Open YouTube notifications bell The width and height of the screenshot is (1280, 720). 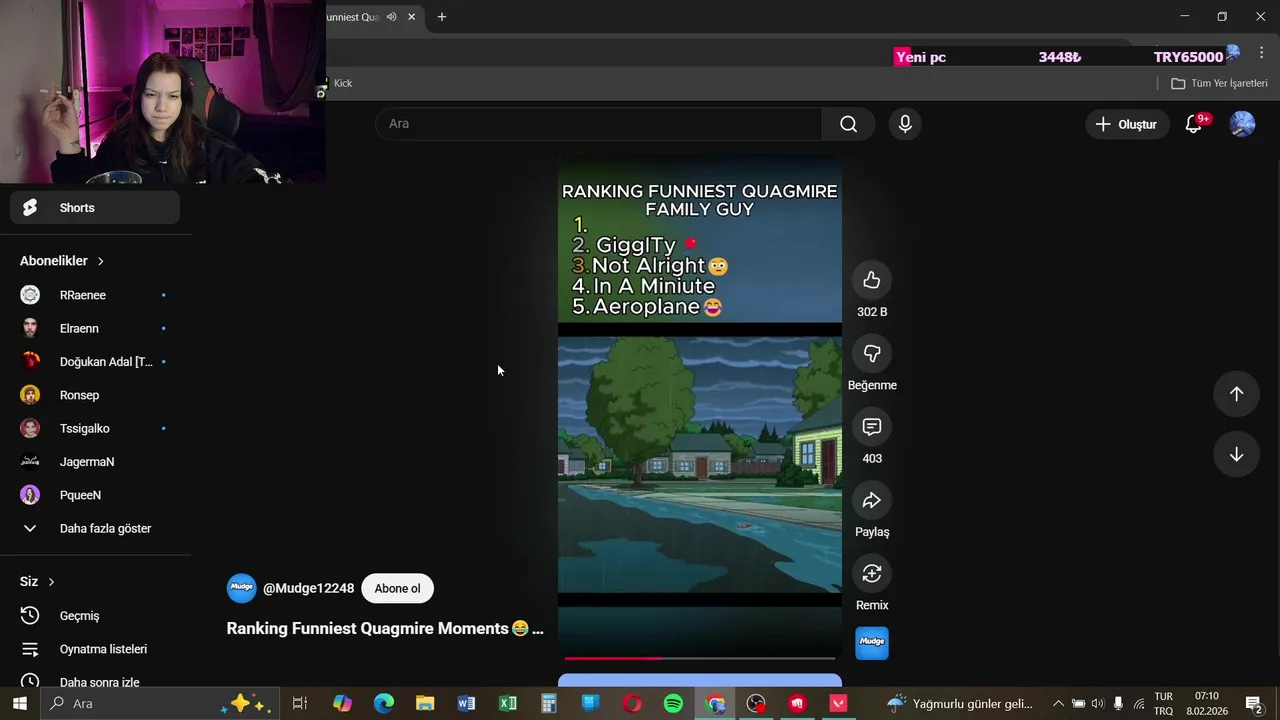(x=1194, y=124)
